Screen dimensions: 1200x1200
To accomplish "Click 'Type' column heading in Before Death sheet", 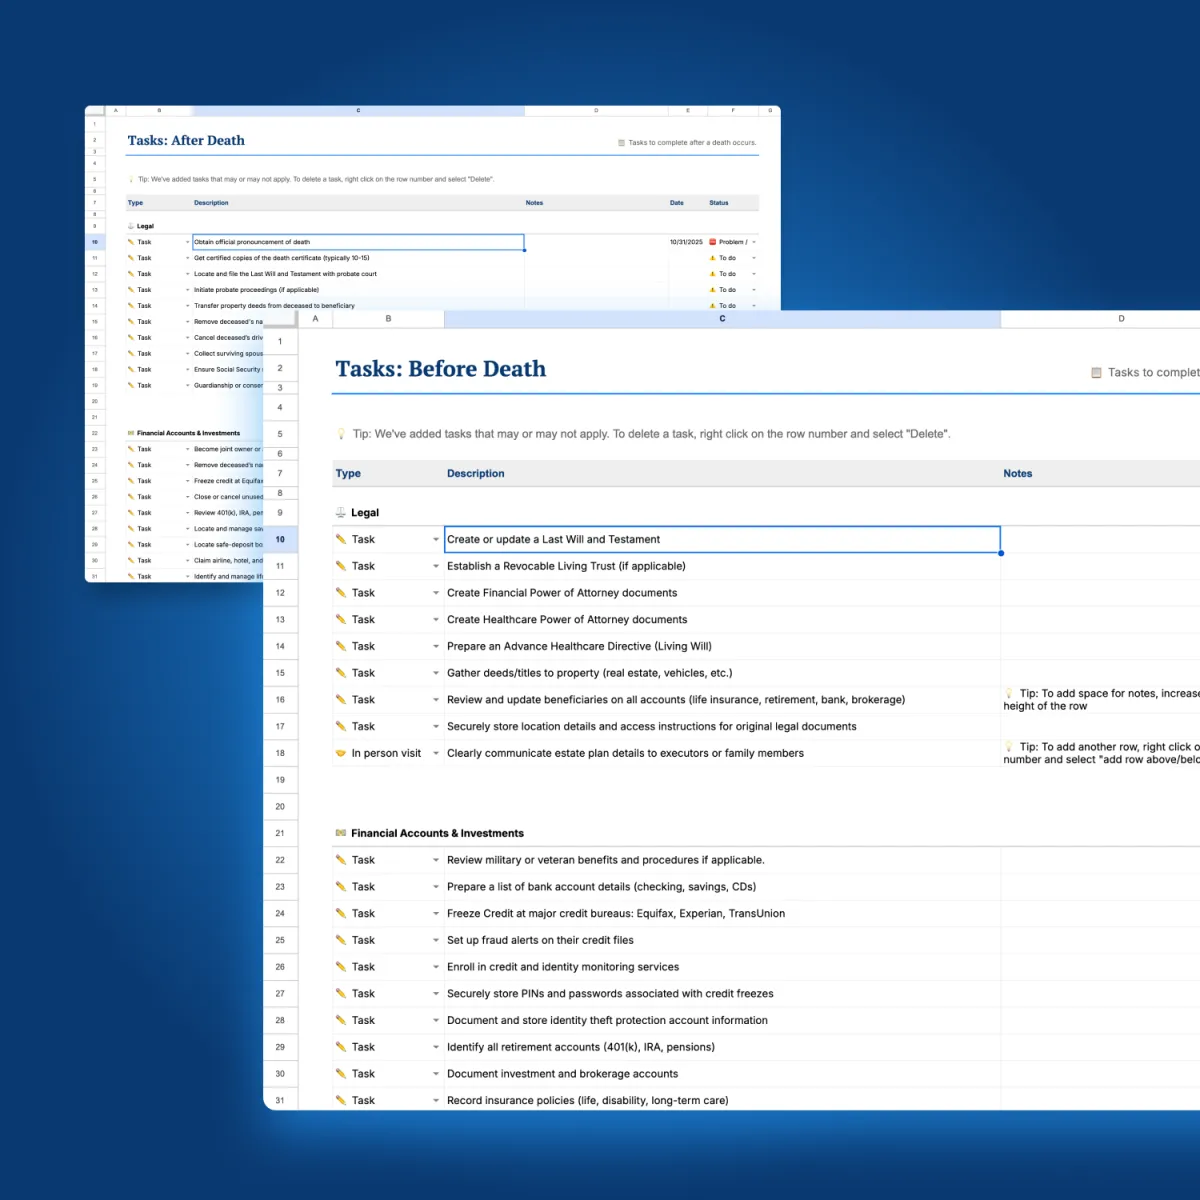I will point(348,474).
